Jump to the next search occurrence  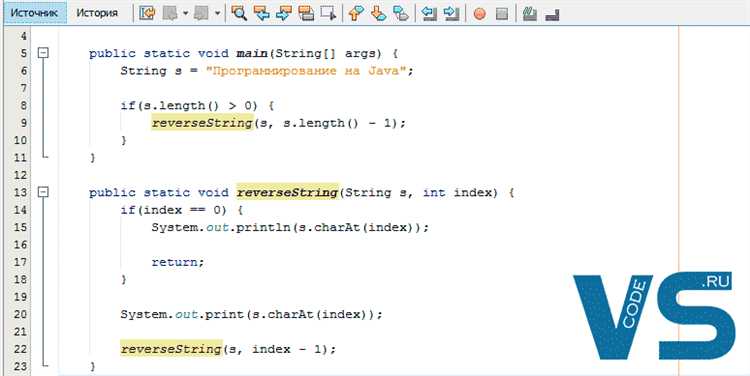(x=284, y=13)
